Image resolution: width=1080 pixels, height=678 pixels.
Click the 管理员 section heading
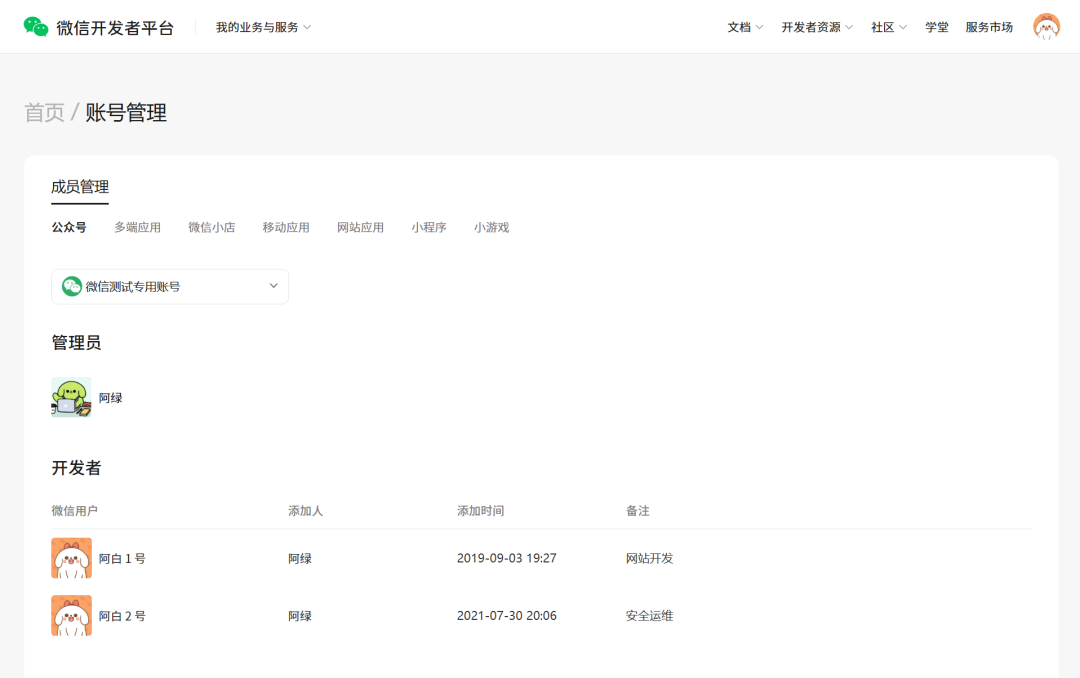pyautogui.click(x=76, y=342)
